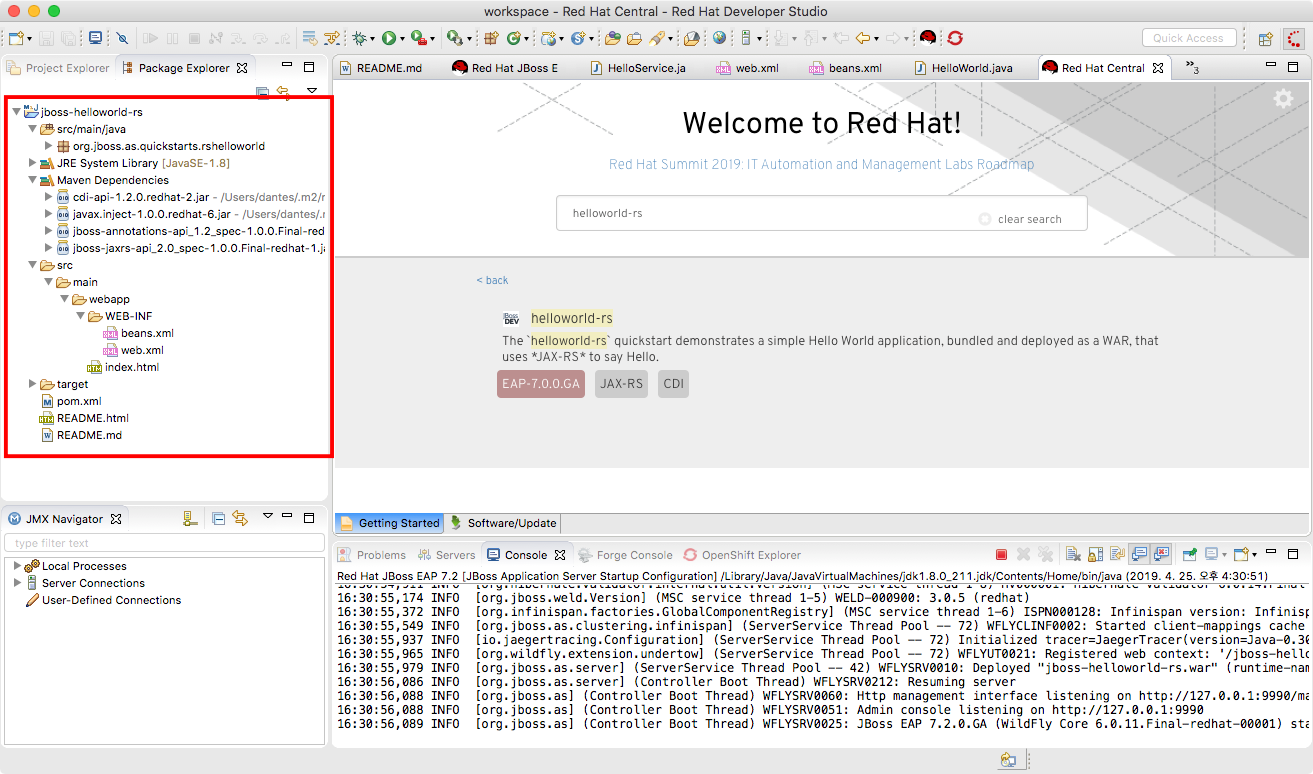The width and height of the screenshot is (1313, 774).
Task: Click the JAX-RS tag
Action: click(x=621, y=384)
